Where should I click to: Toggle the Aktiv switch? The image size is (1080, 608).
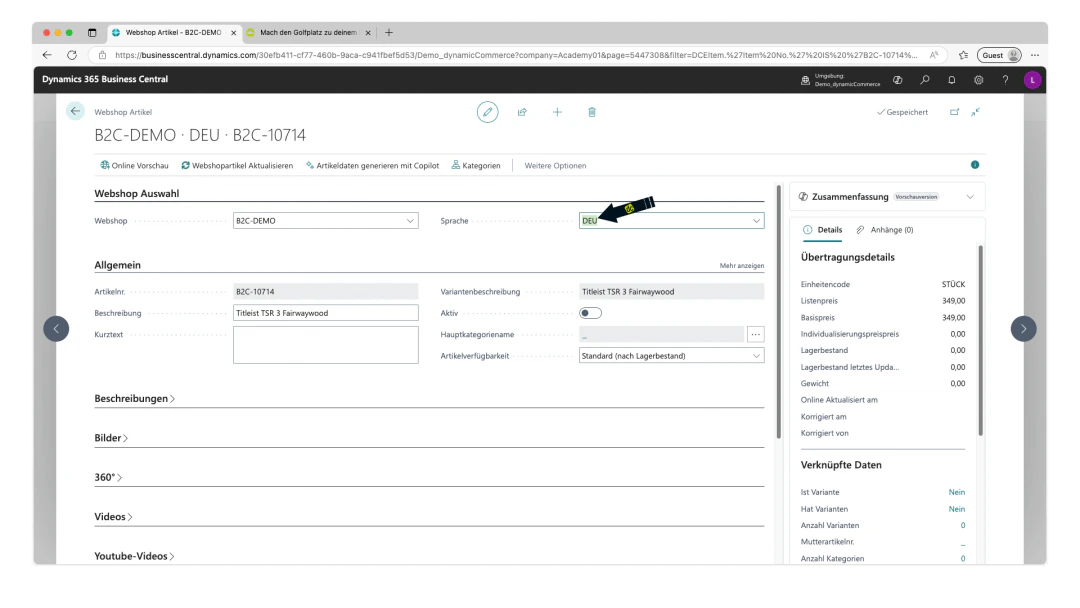coord(590,313)
